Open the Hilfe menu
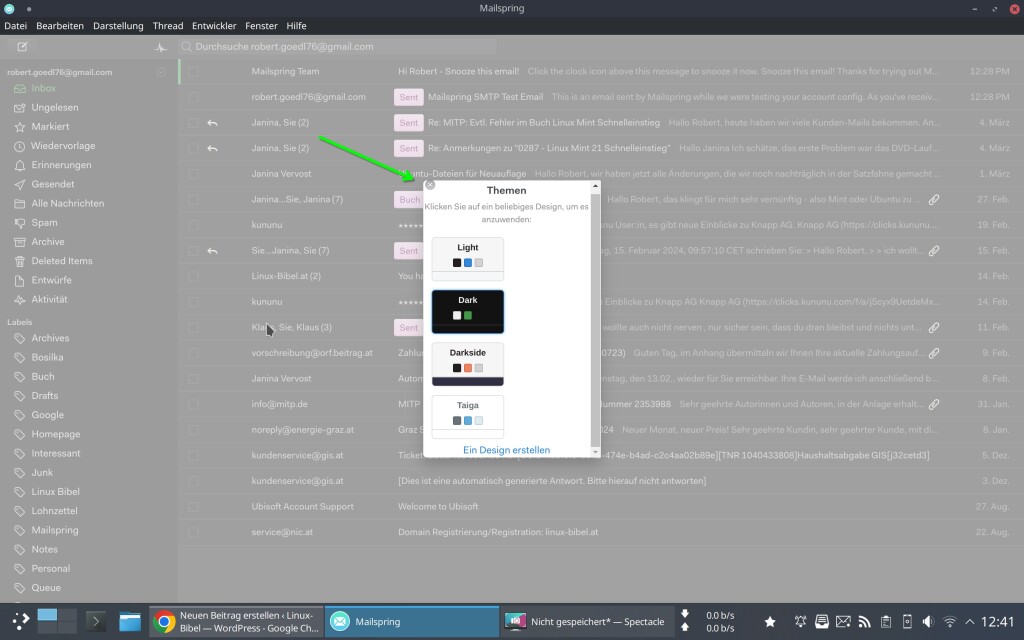 296,25
